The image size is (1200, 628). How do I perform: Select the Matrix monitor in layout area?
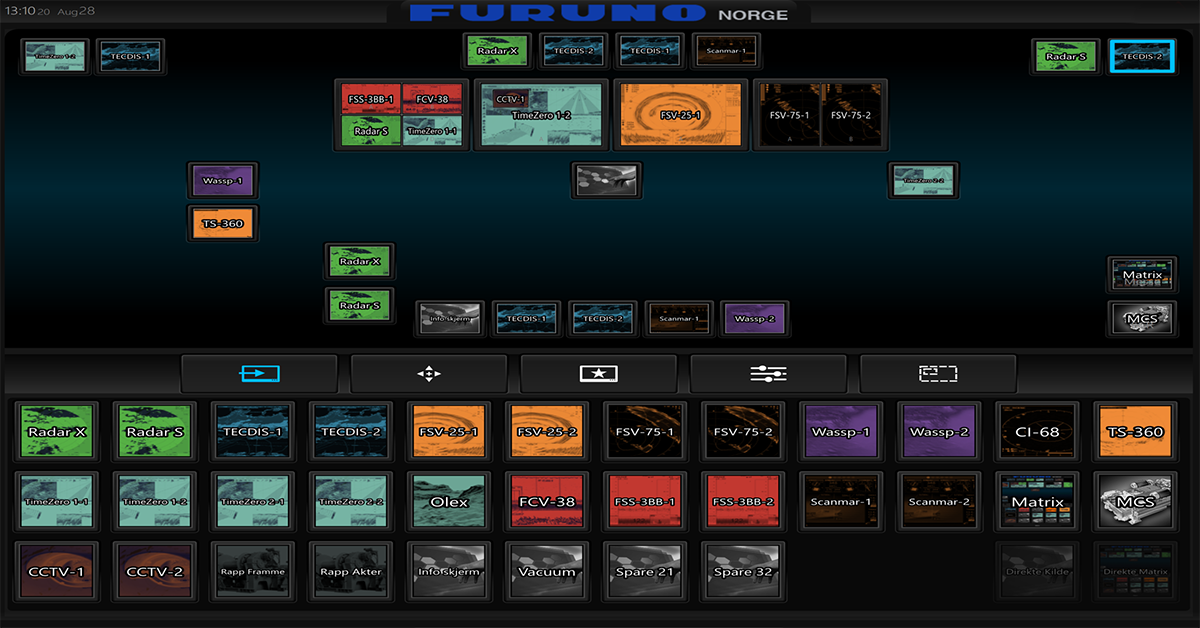(1142, 274)
